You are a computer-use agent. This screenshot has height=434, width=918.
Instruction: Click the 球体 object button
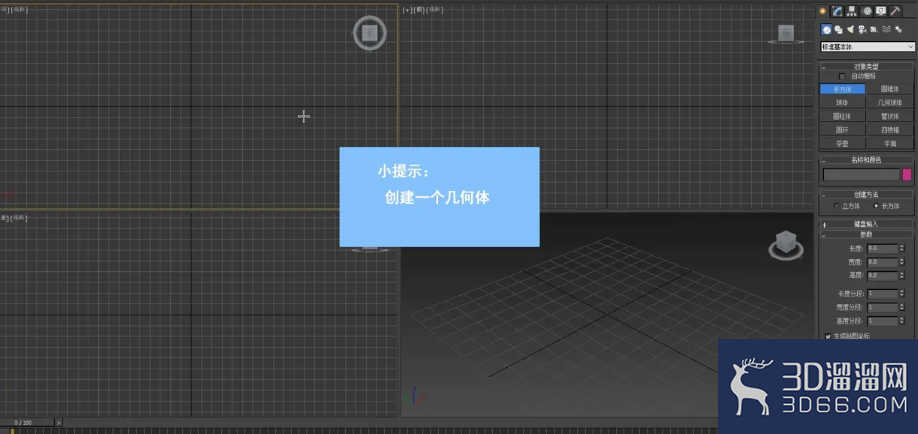(x=842, y=102)
